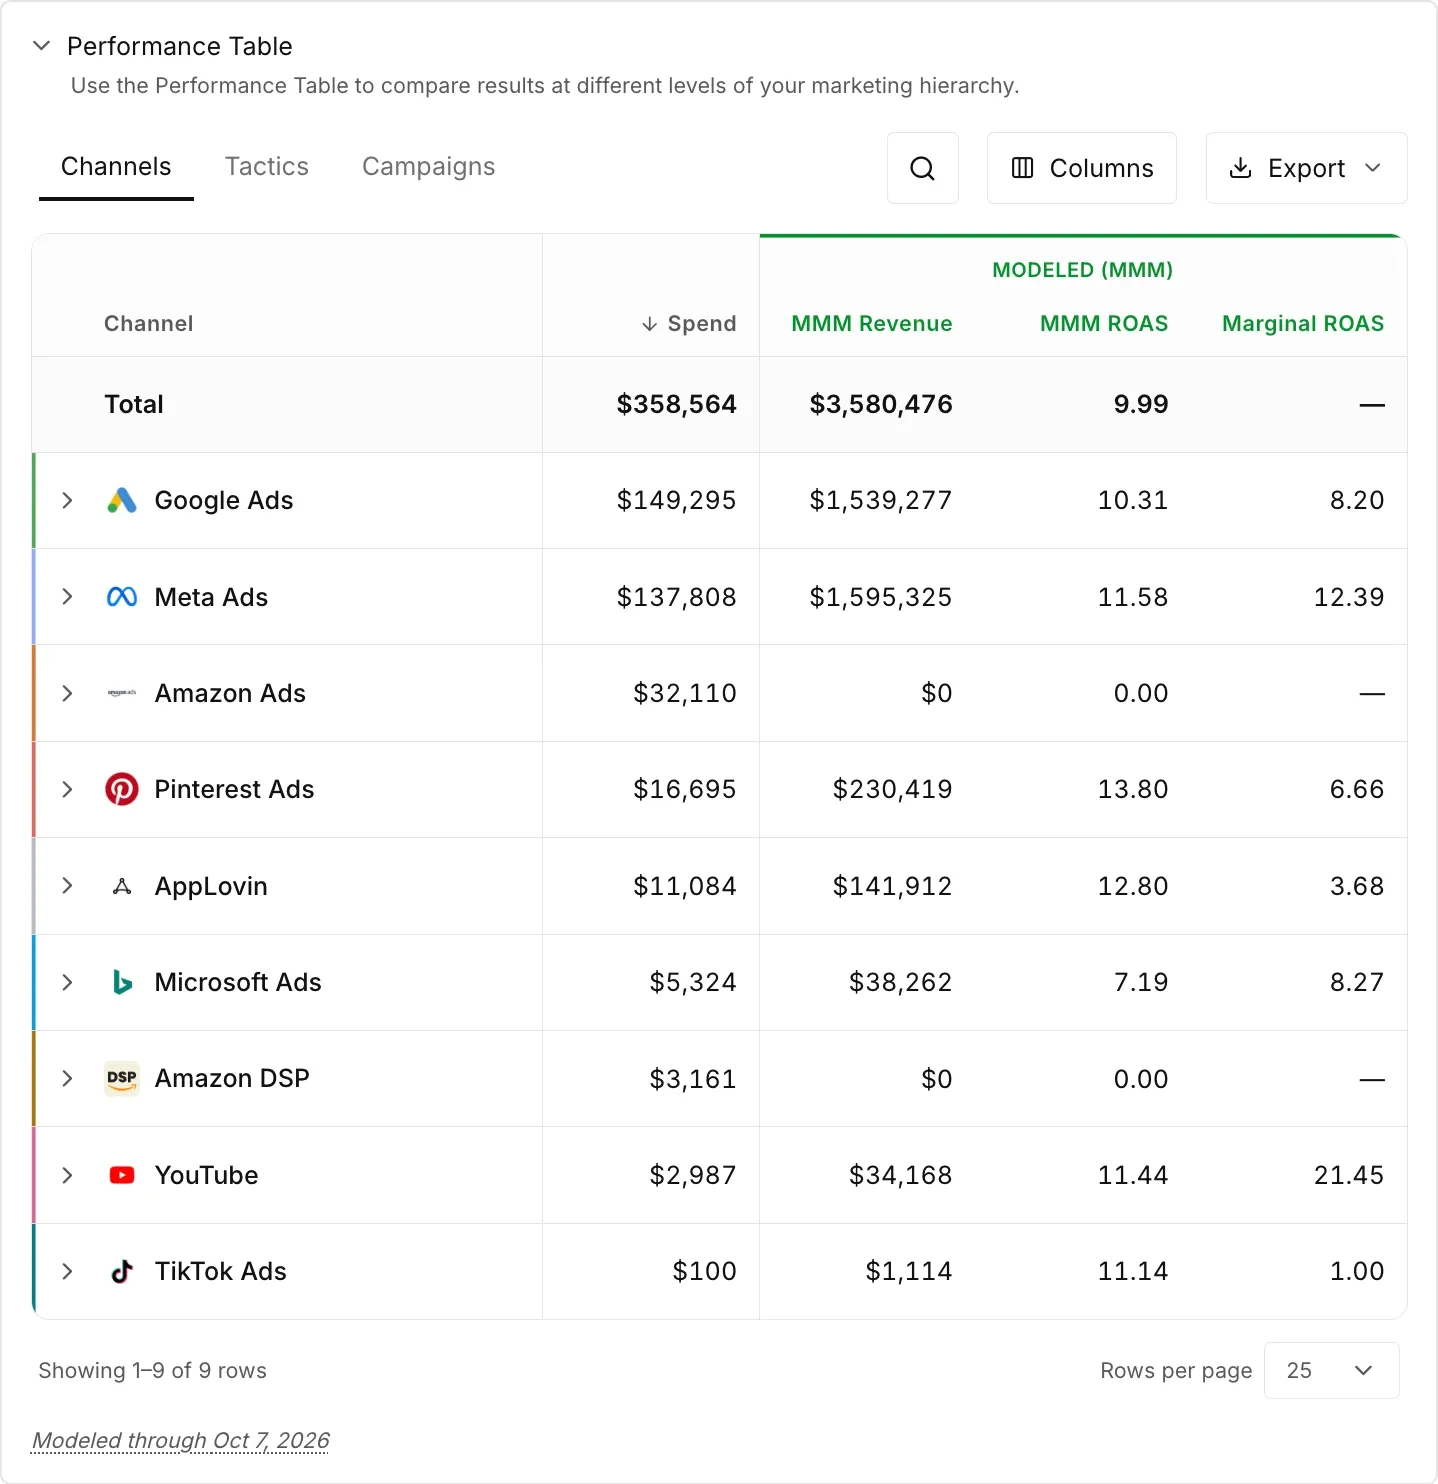Switch to the Tactics tab
The height and width of the screenshot is (1484, 1438).
[x=267, y=167]
